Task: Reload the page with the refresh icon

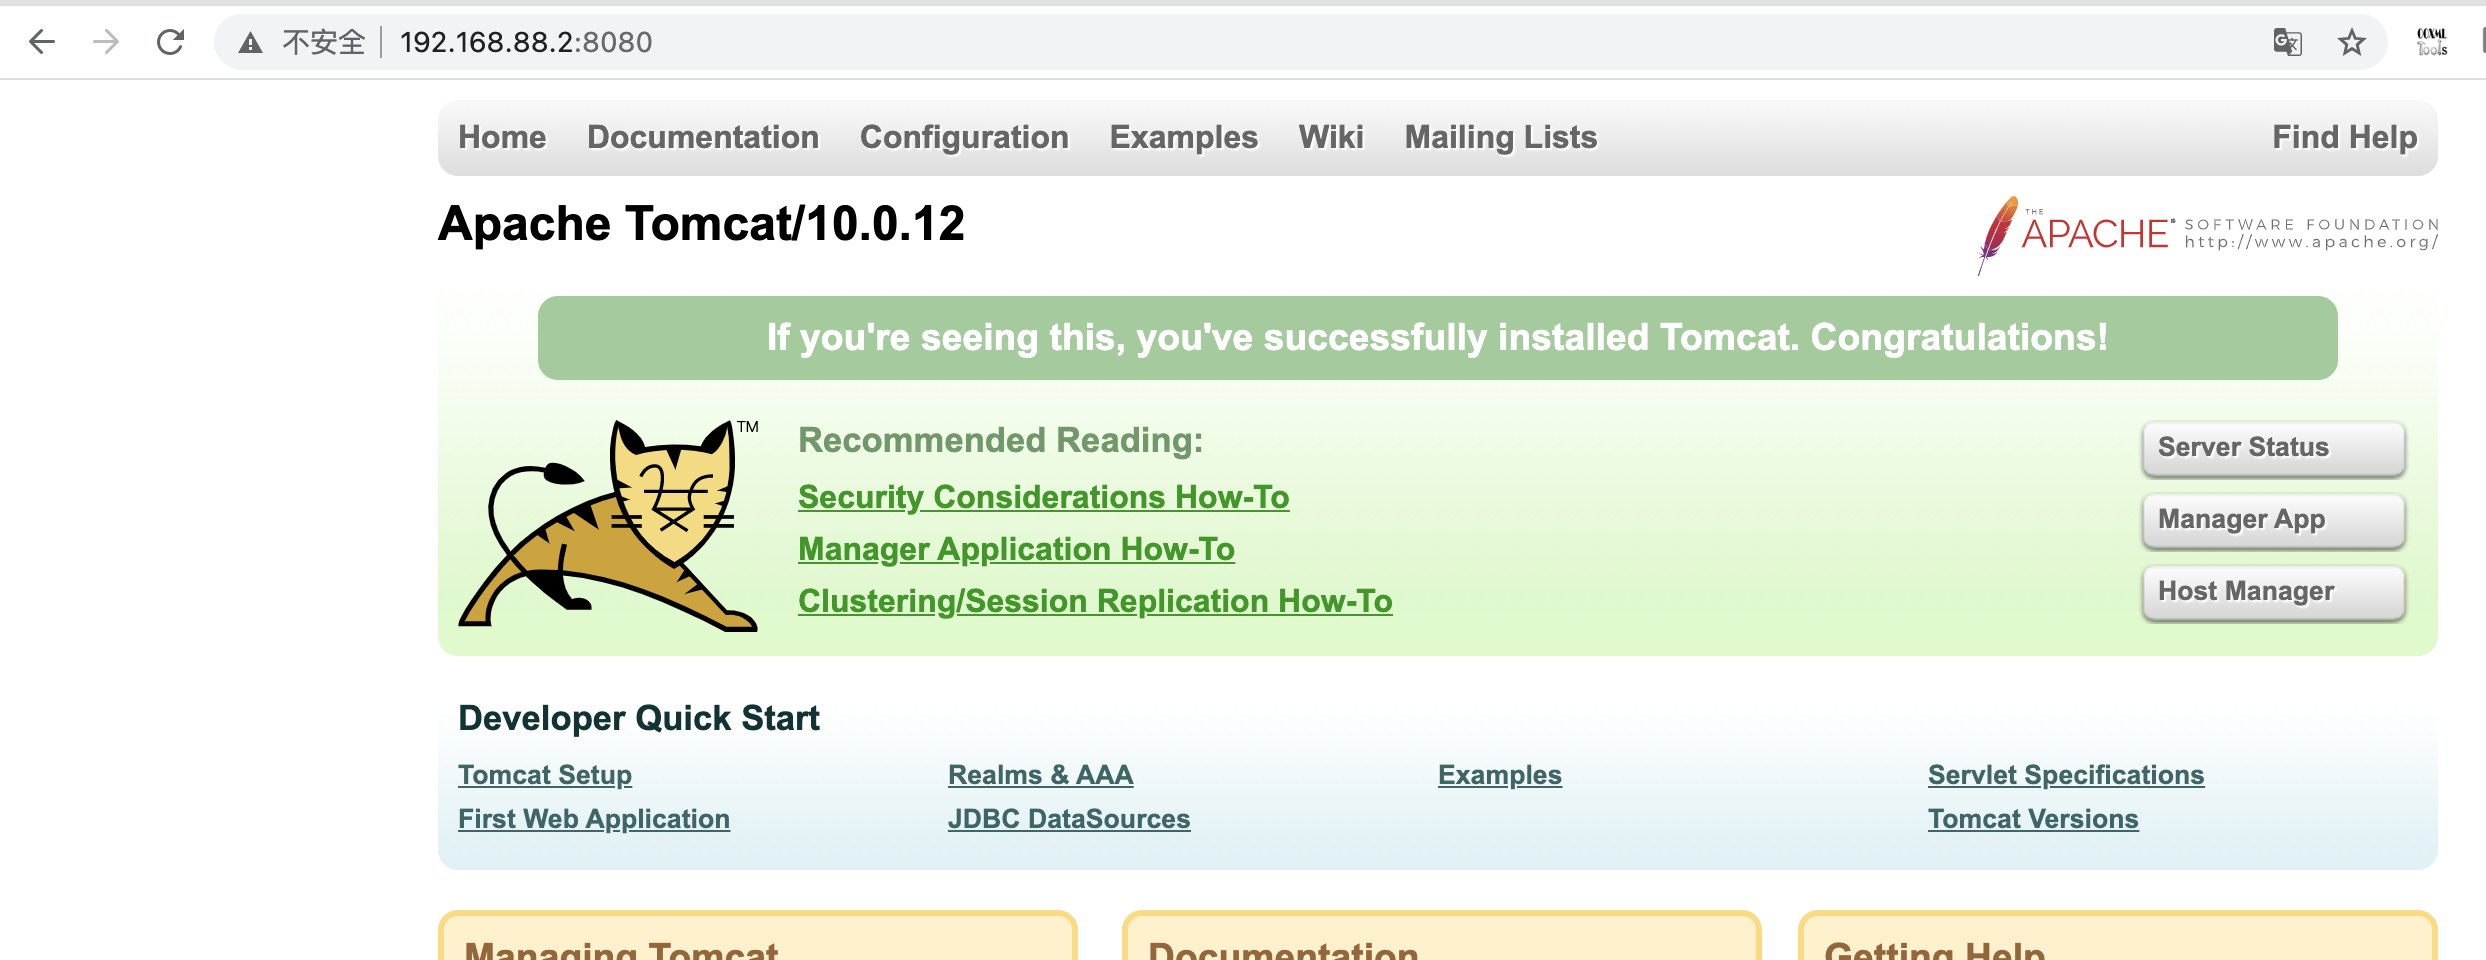Action: (170, 42)
